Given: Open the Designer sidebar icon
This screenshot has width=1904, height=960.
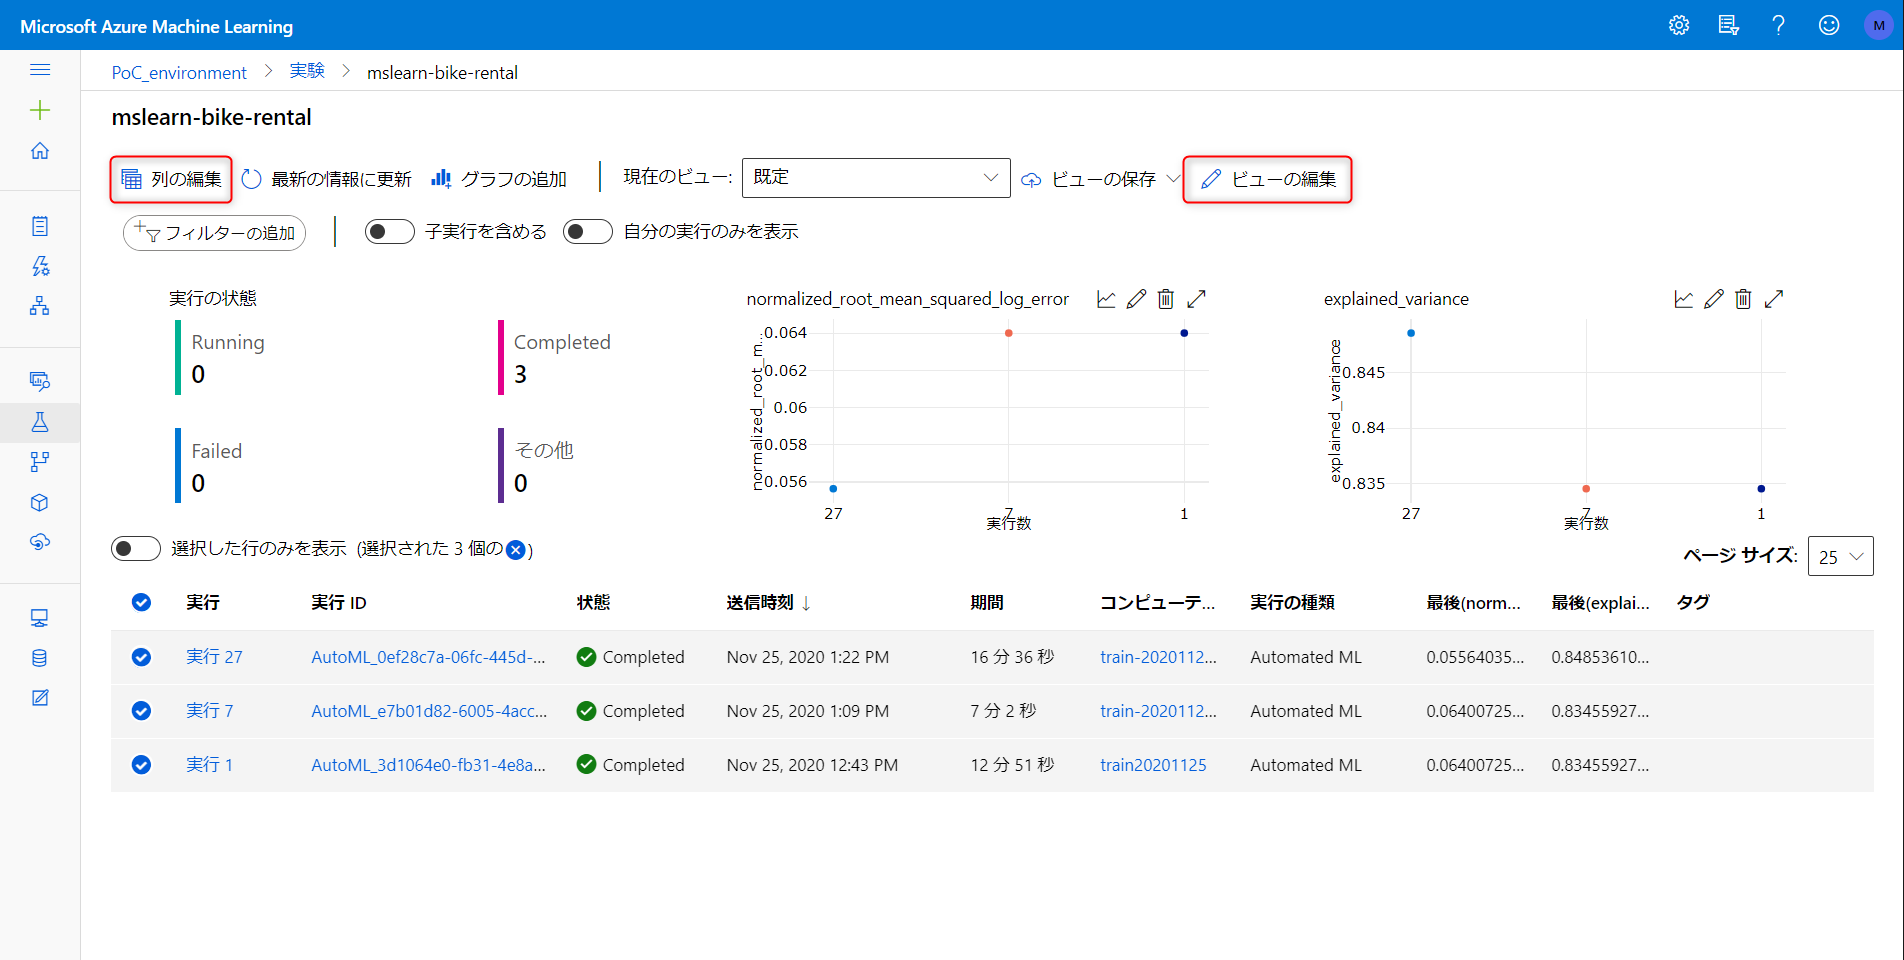Looking at the screenshot, I should 40,306.
